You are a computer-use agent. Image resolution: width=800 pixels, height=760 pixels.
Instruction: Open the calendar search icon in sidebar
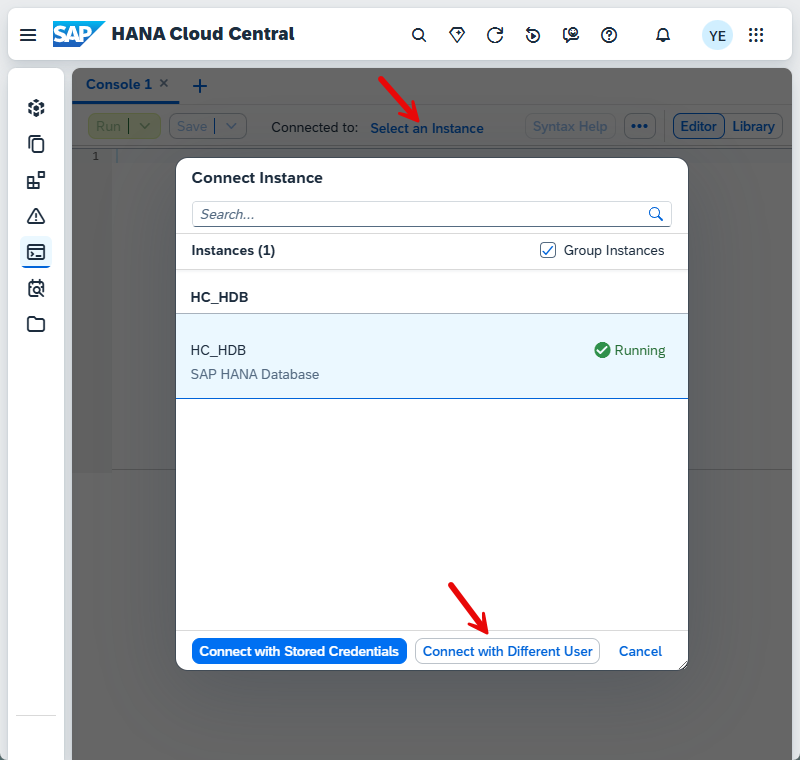click(36, 288)
